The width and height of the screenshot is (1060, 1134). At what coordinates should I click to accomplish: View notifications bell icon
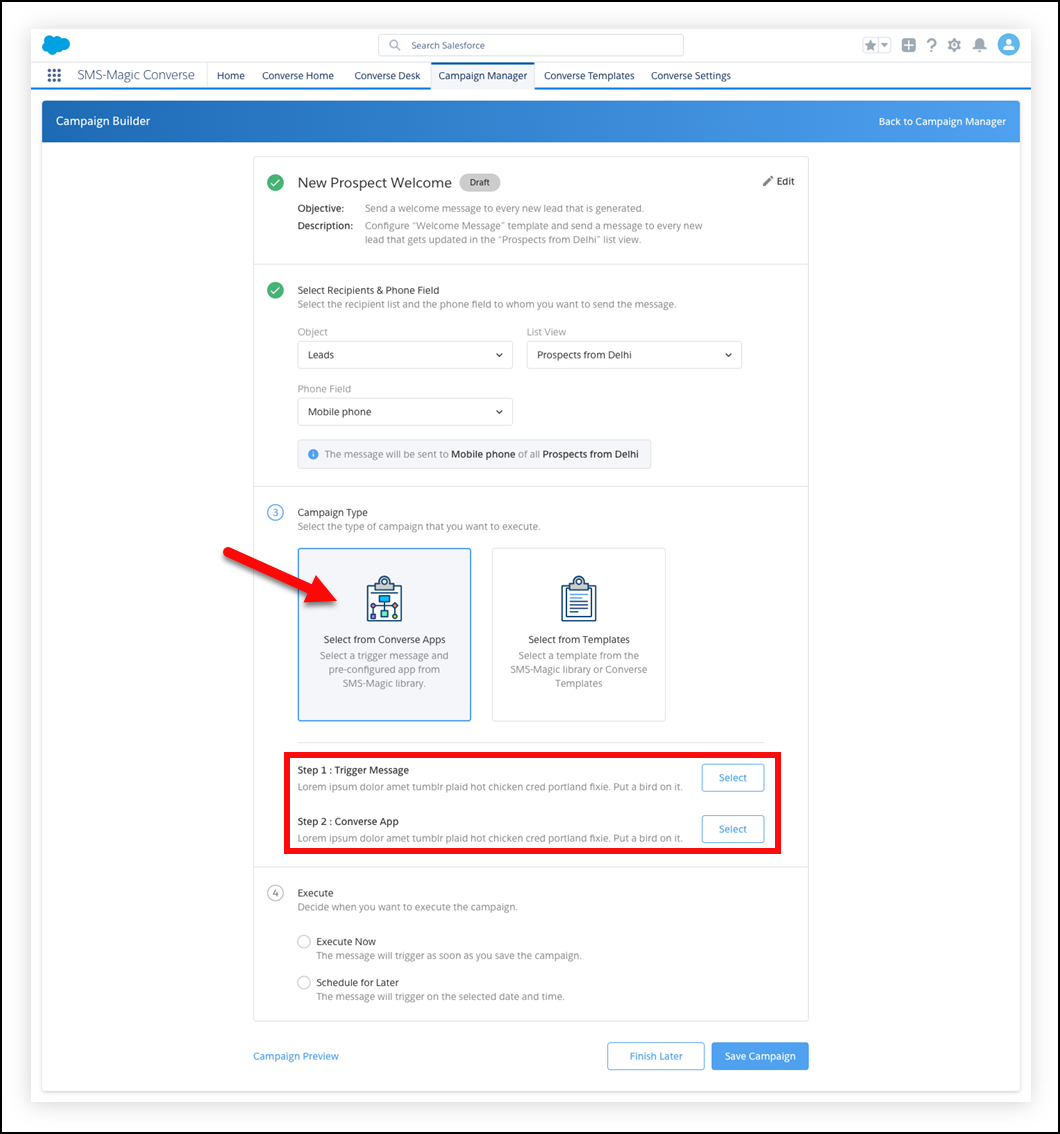coord(980,45)
